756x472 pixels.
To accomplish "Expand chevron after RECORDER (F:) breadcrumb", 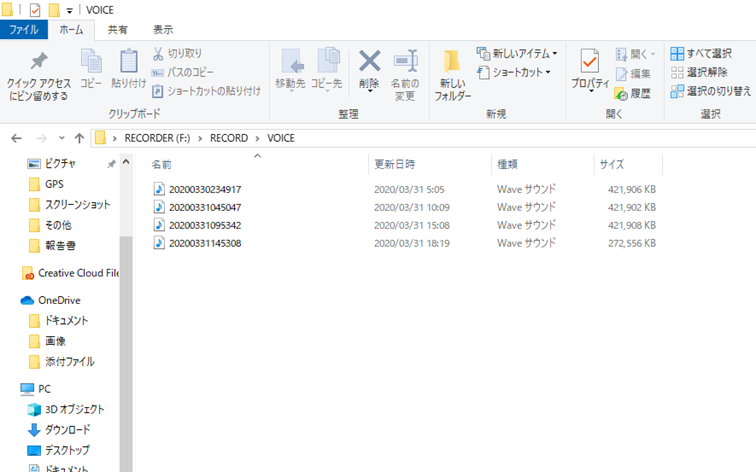I will click(200, 138).
